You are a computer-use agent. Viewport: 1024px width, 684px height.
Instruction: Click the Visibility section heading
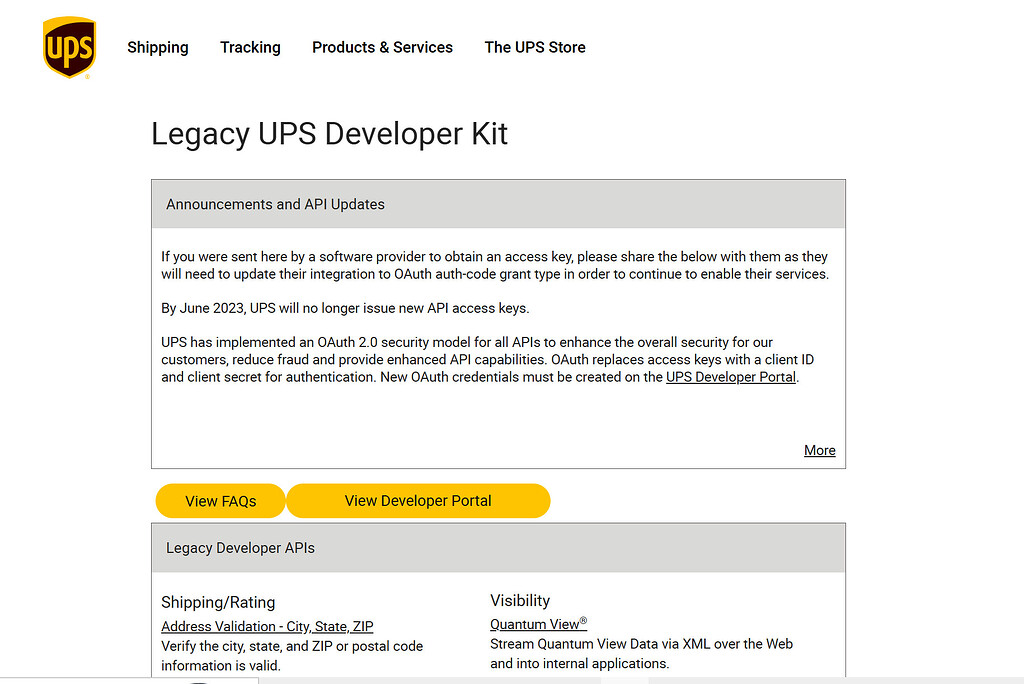pyautogui.click(x=520, y=600)
